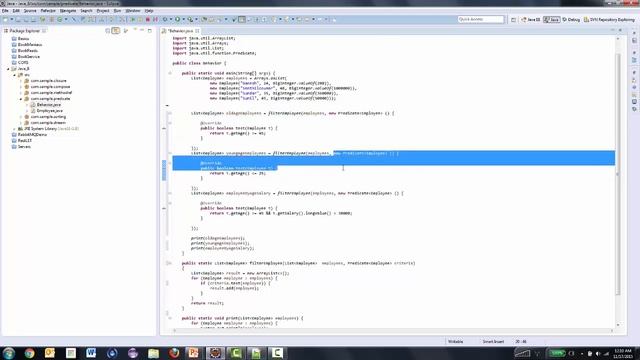Open PowerPoint from the taskbar
Screen dimensions: 640x360
point(193,353)
